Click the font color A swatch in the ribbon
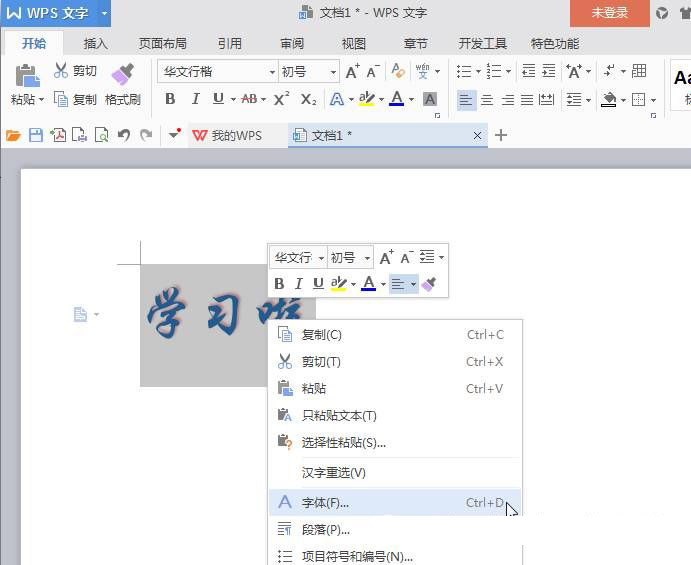691x565 pixels. pos(397,99)
